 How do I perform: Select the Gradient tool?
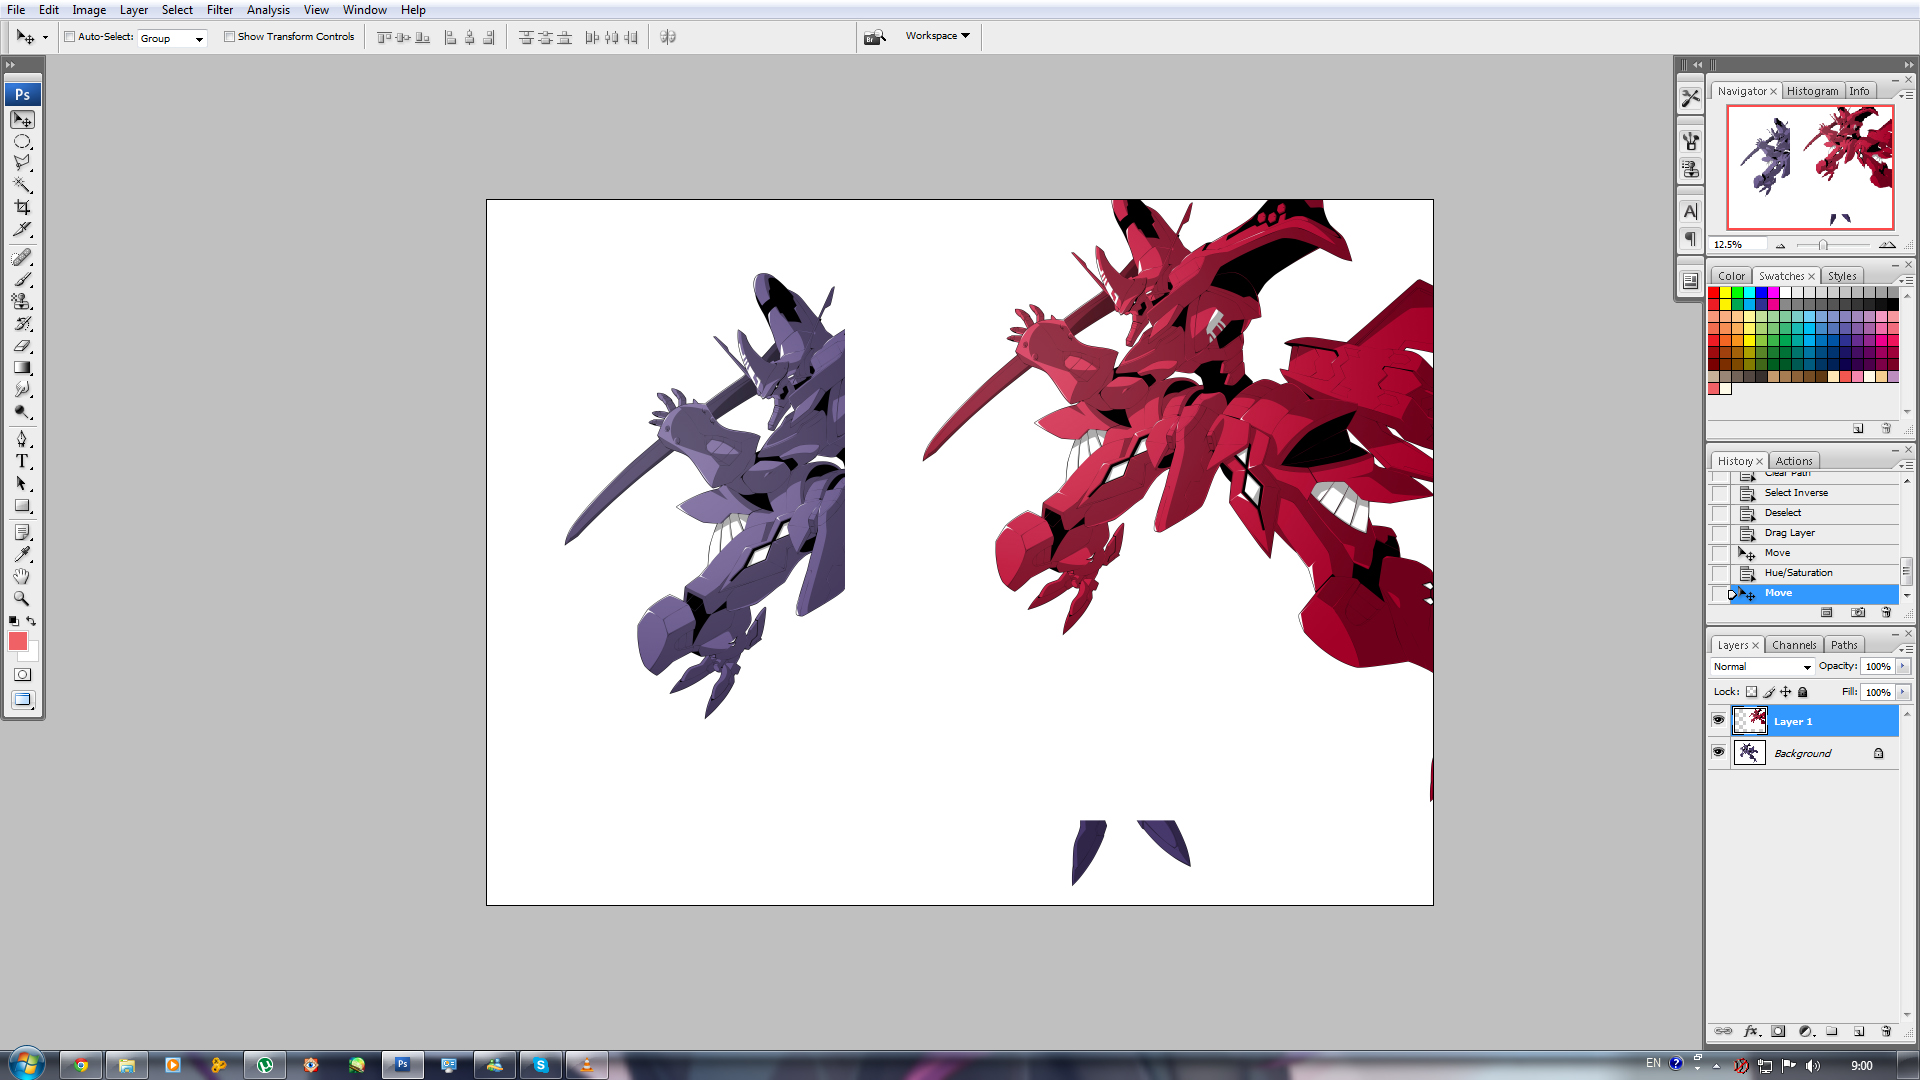22,368
